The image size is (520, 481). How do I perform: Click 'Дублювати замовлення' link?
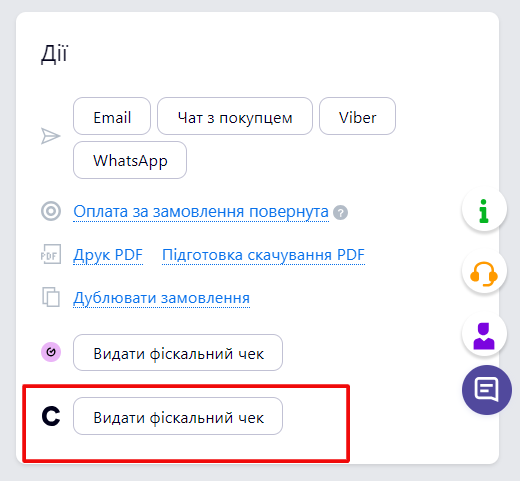161,298
